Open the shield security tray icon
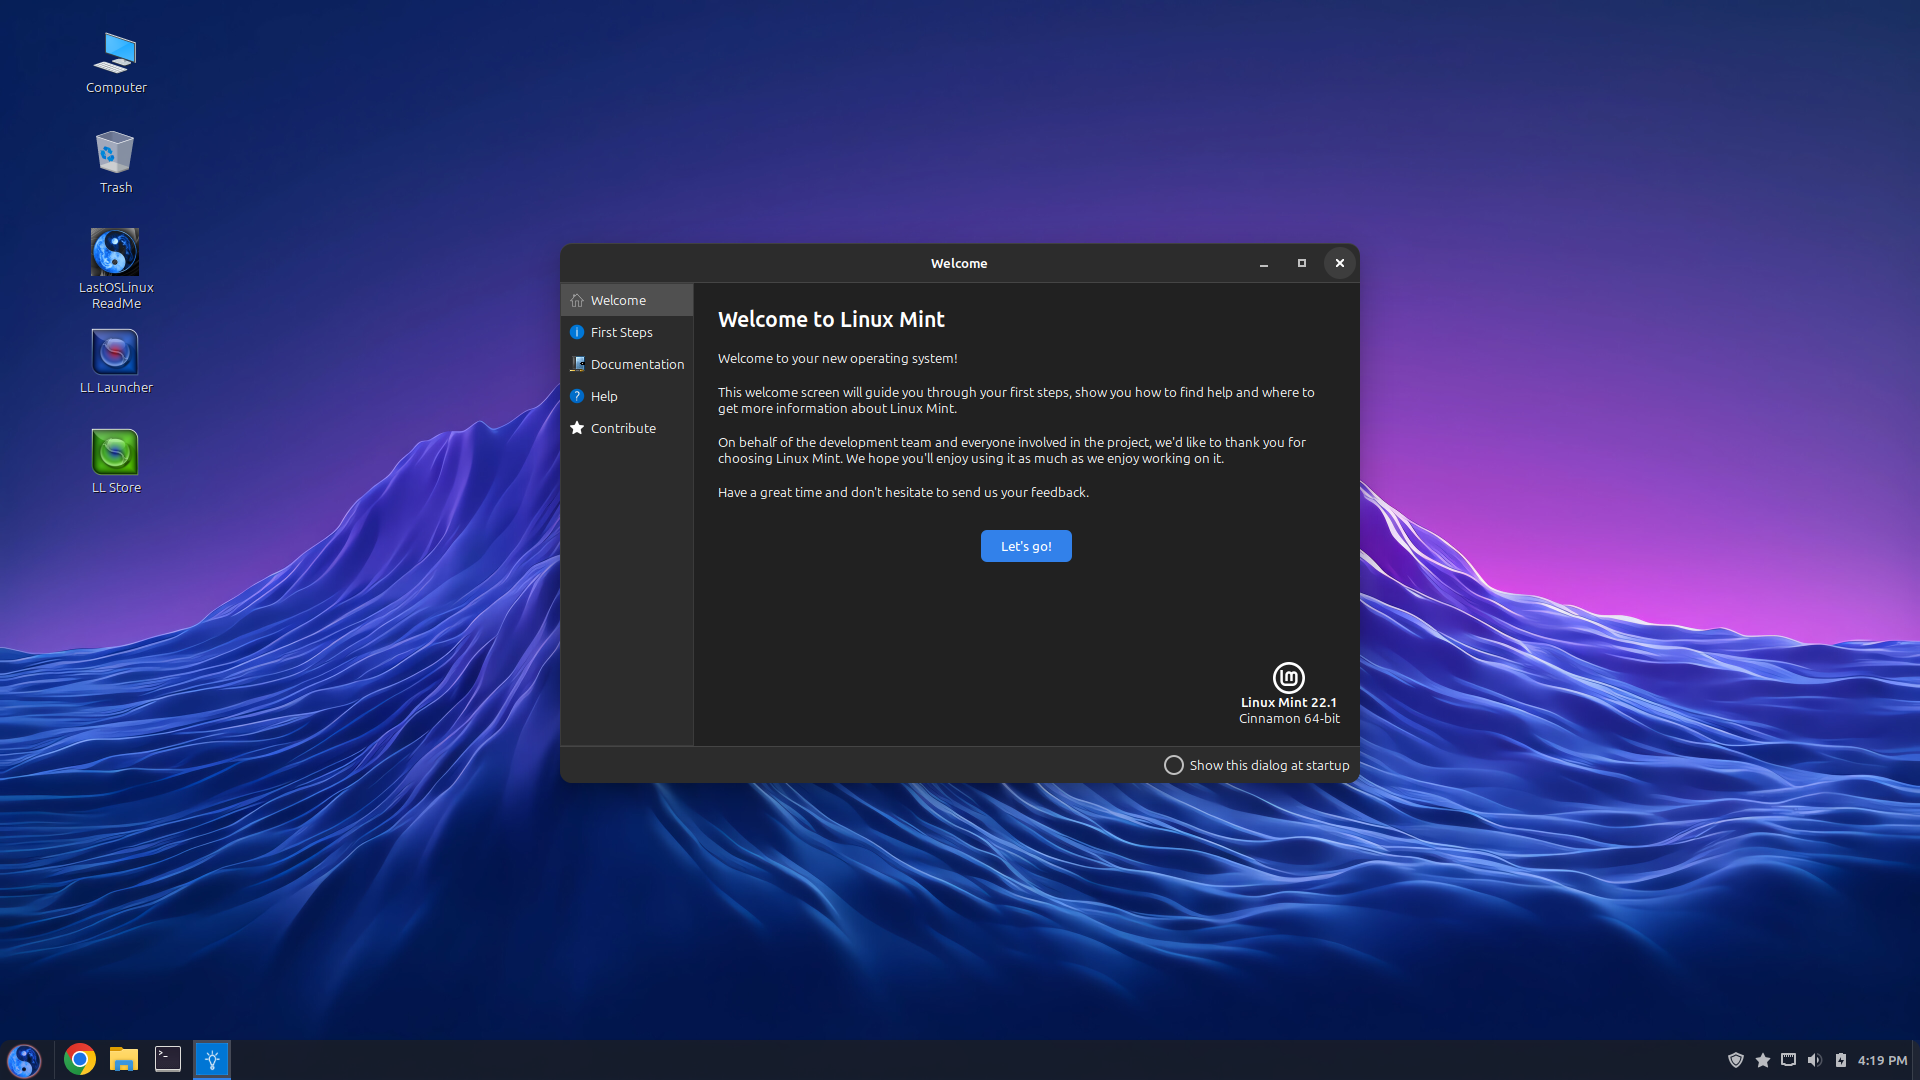This screenshot has height=1080, width=1920. tap(1736, 1060)
